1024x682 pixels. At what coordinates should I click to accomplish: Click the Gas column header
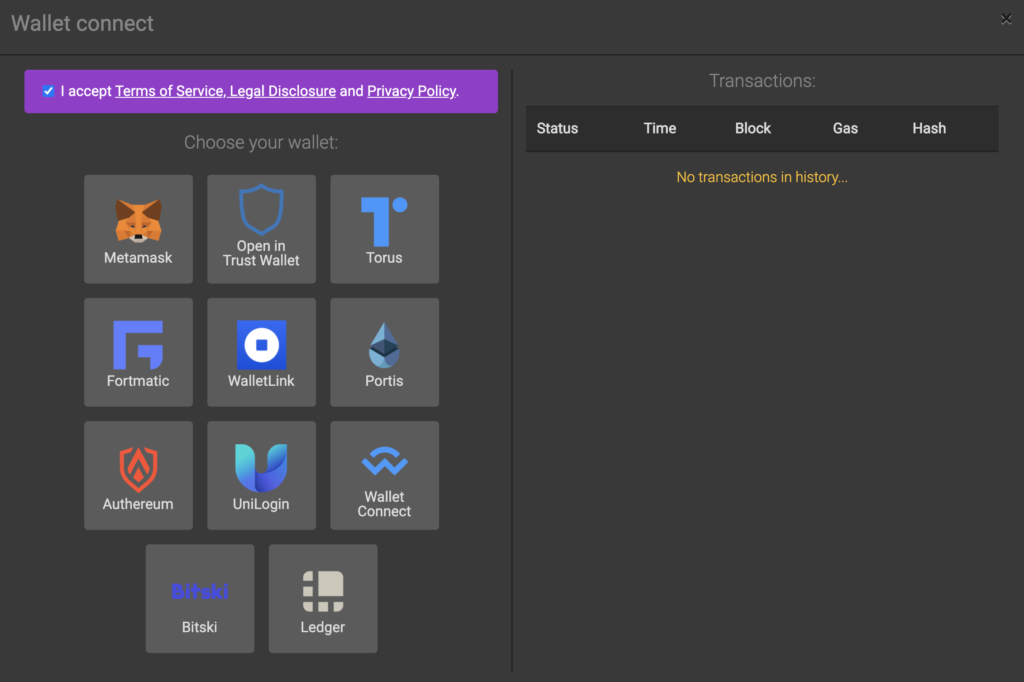click(845, 128)
